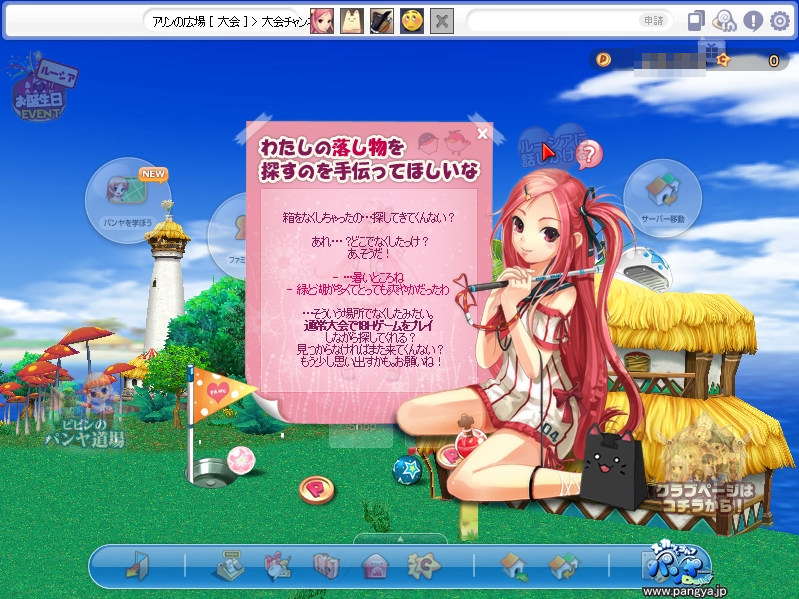
Task: Click the アリンの広場 [大会] breadcrumb text
Action: click(200, 21)
